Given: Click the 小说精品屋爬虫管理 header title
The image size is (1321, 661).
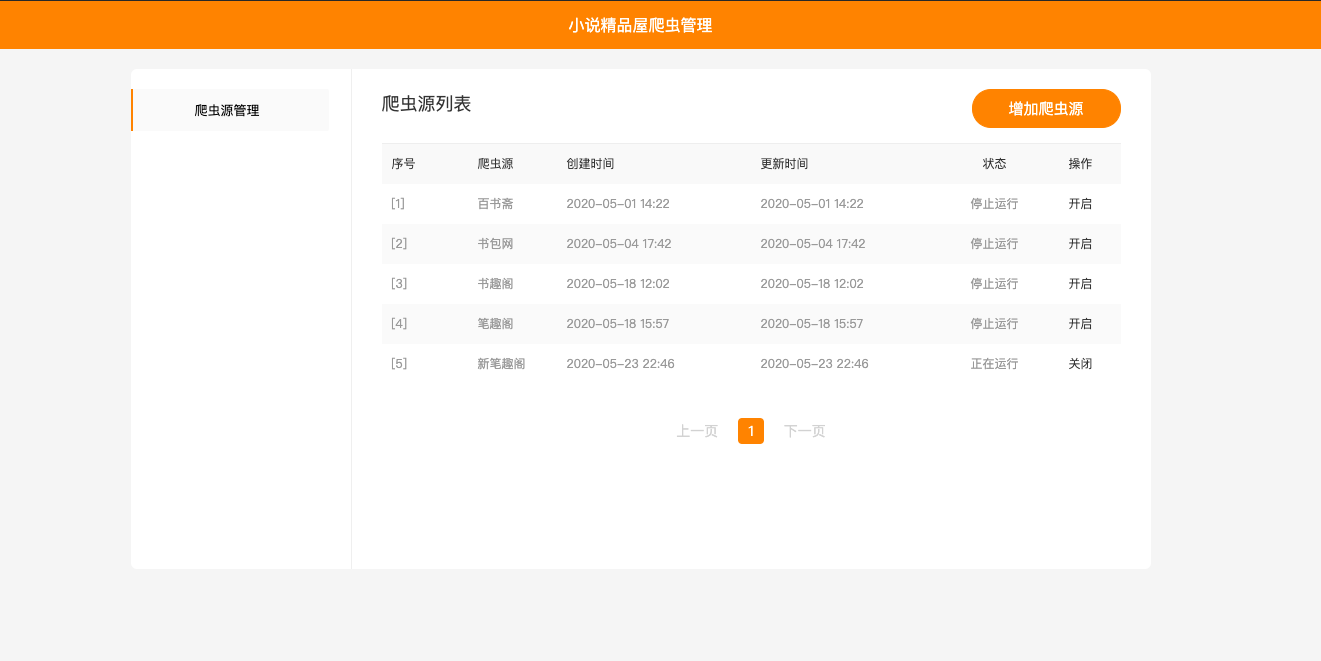Looking at the screenshot, I should point(640,25).
